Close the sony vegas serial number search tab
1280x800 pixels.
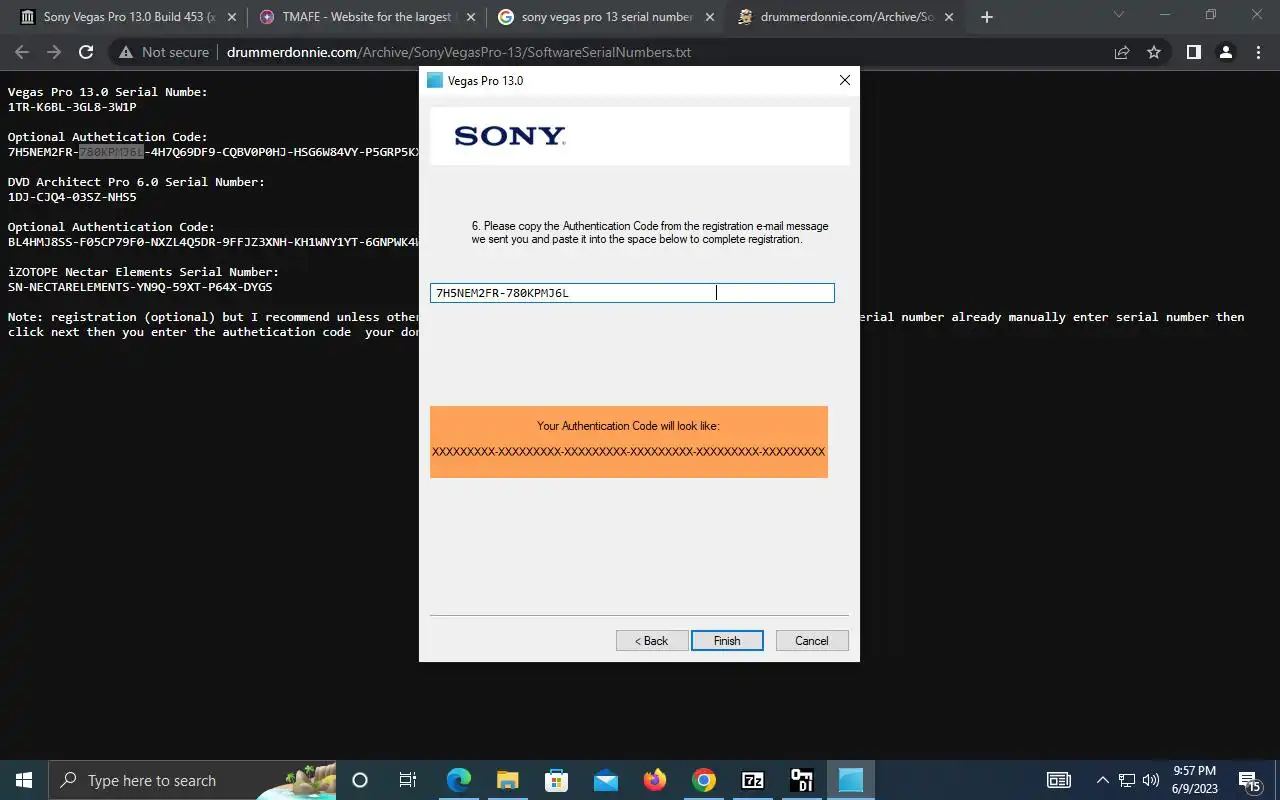point(709,17)
